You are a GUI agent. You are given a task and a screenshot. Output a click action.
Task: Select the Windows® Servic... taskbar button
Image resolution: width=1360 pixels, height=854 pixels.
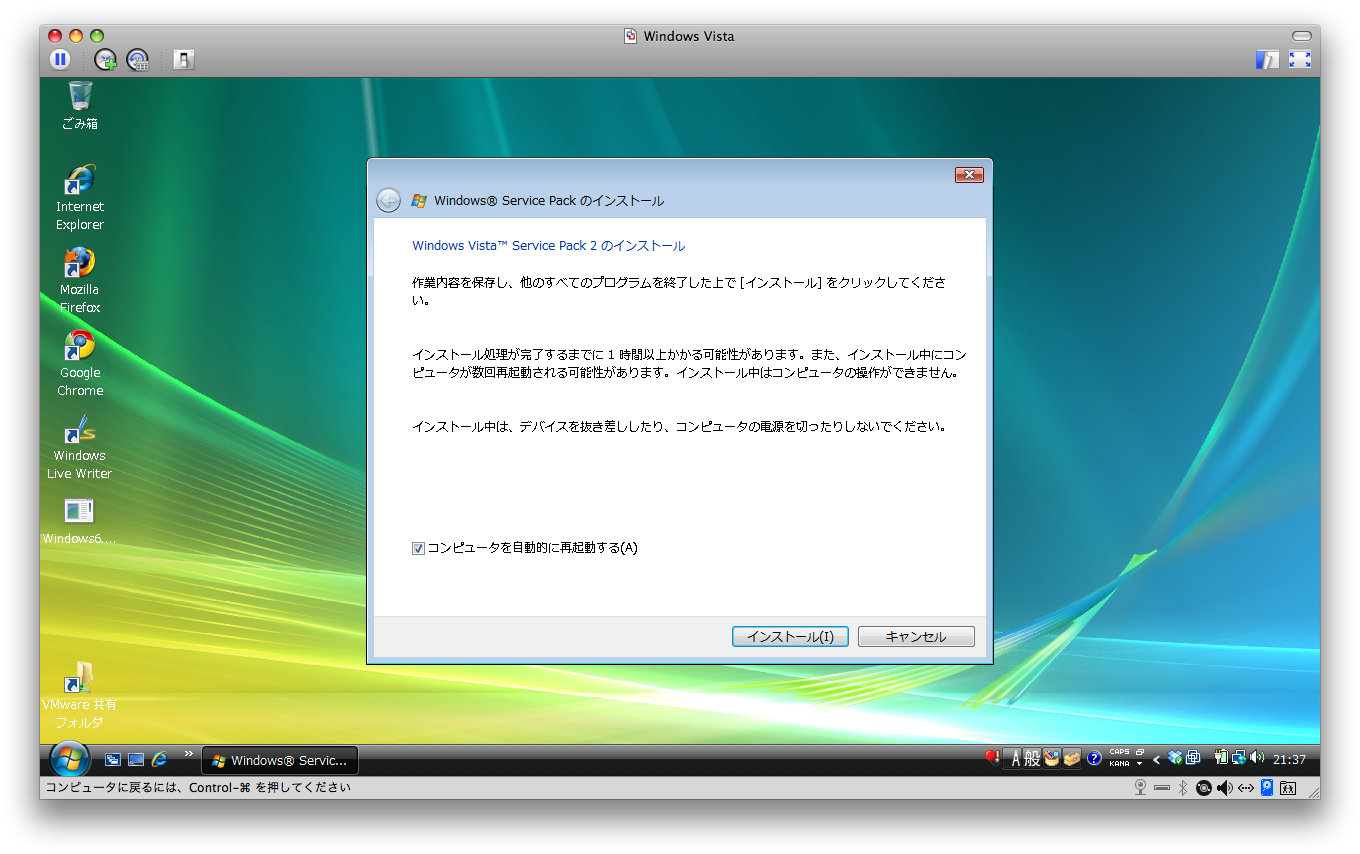(x=280, y=761)
